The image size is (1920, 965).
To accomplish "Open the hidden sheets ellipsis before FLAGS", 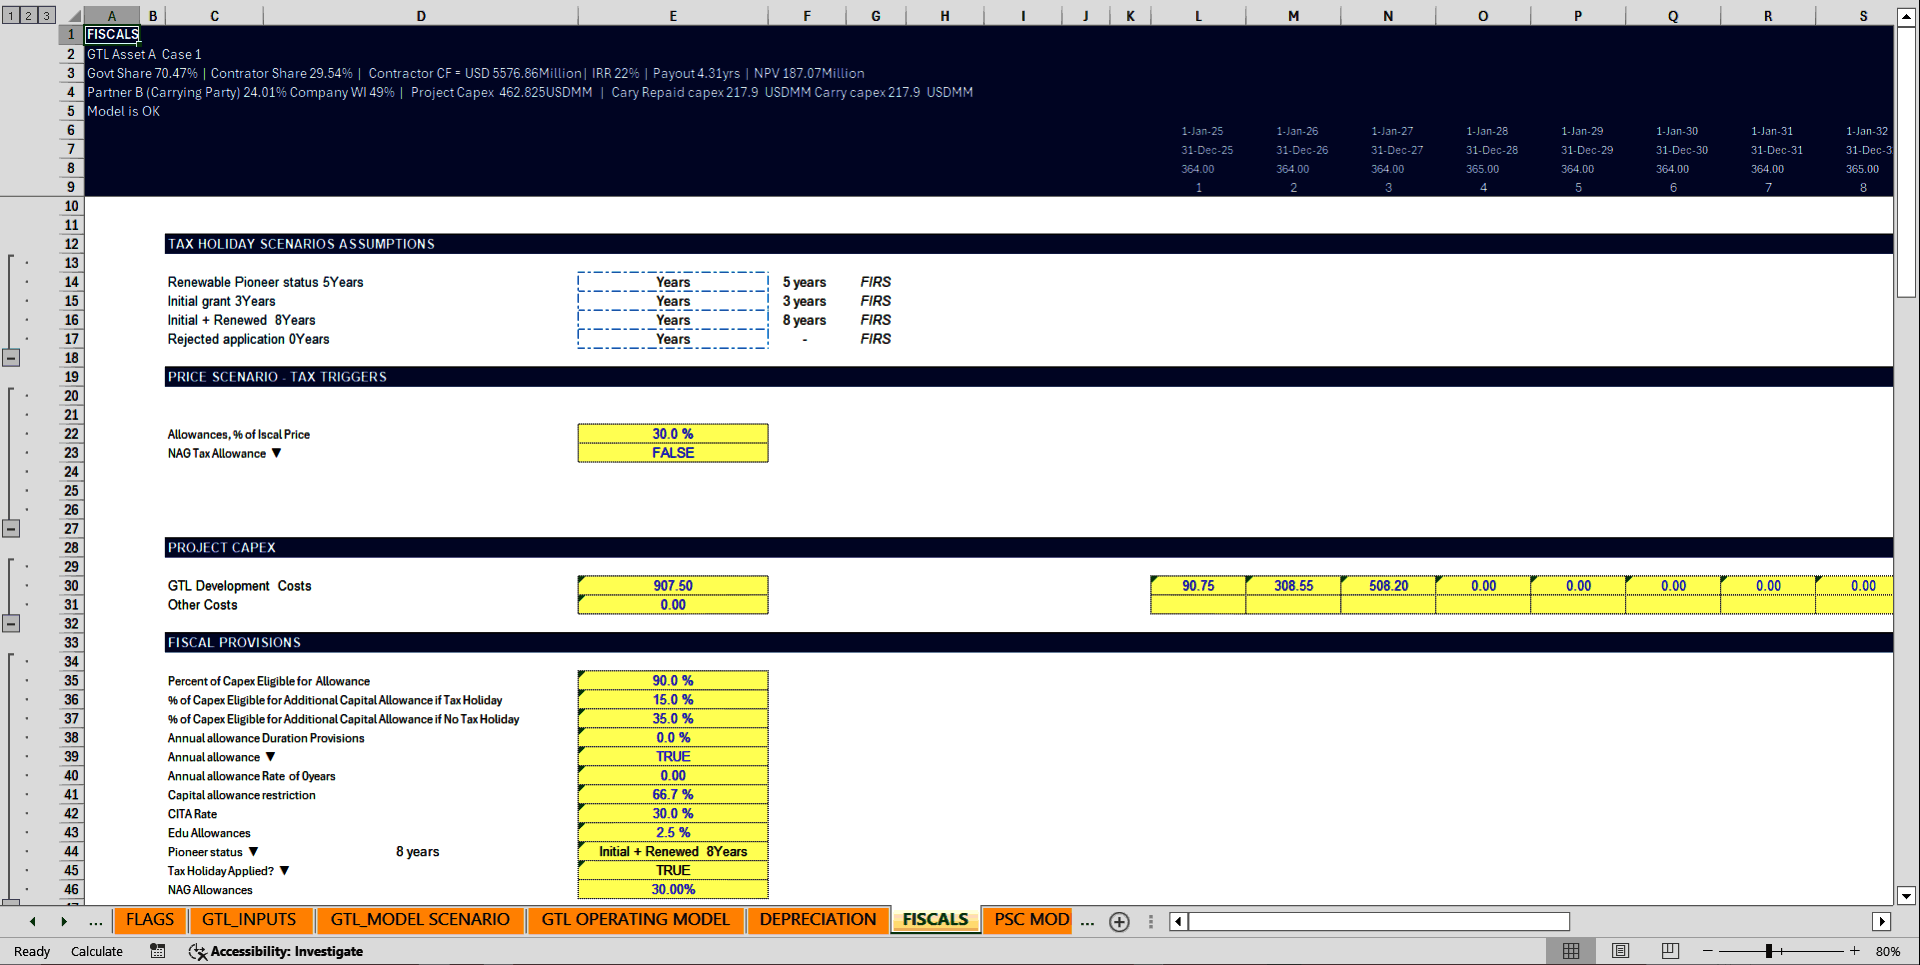I will click(95, 921).
